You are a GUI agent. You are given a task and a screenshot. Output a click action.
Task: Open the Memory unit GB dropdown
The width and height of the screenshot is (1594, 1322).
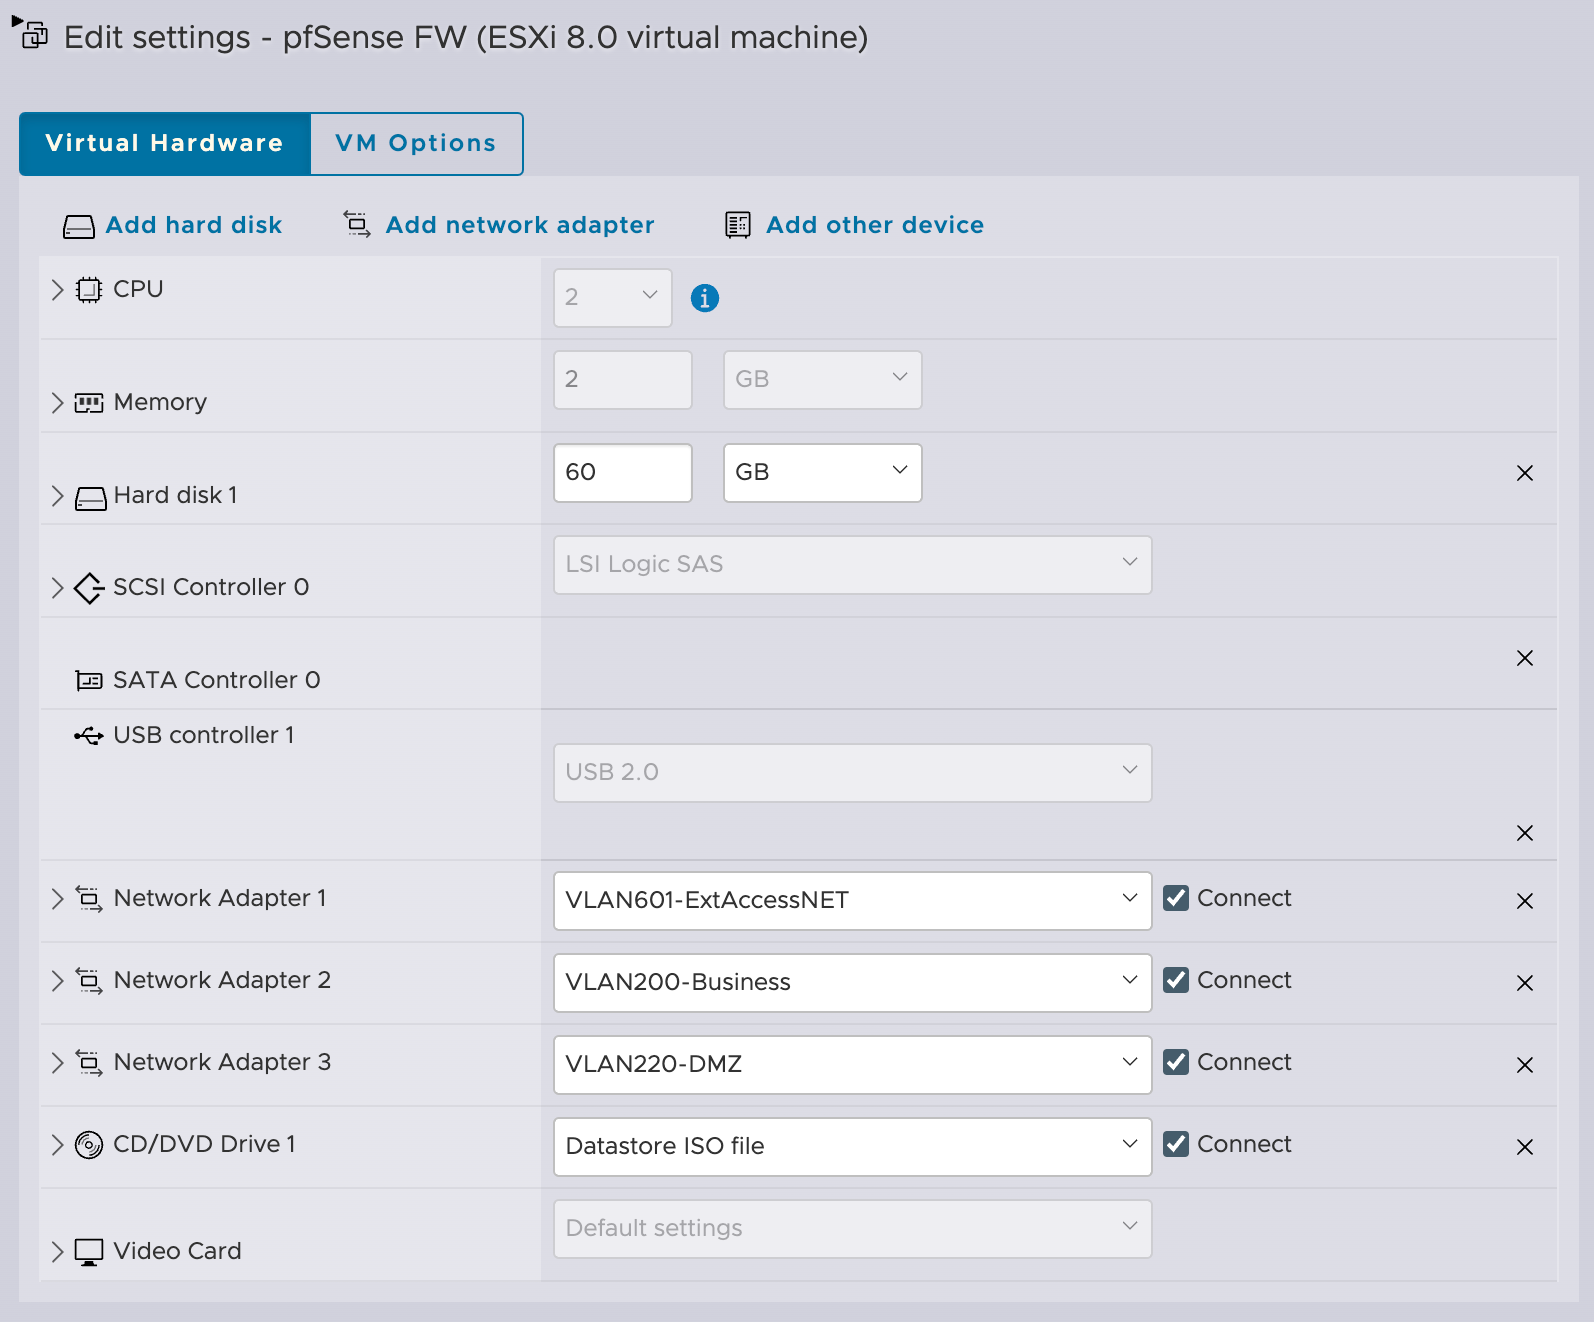(823, 380)
